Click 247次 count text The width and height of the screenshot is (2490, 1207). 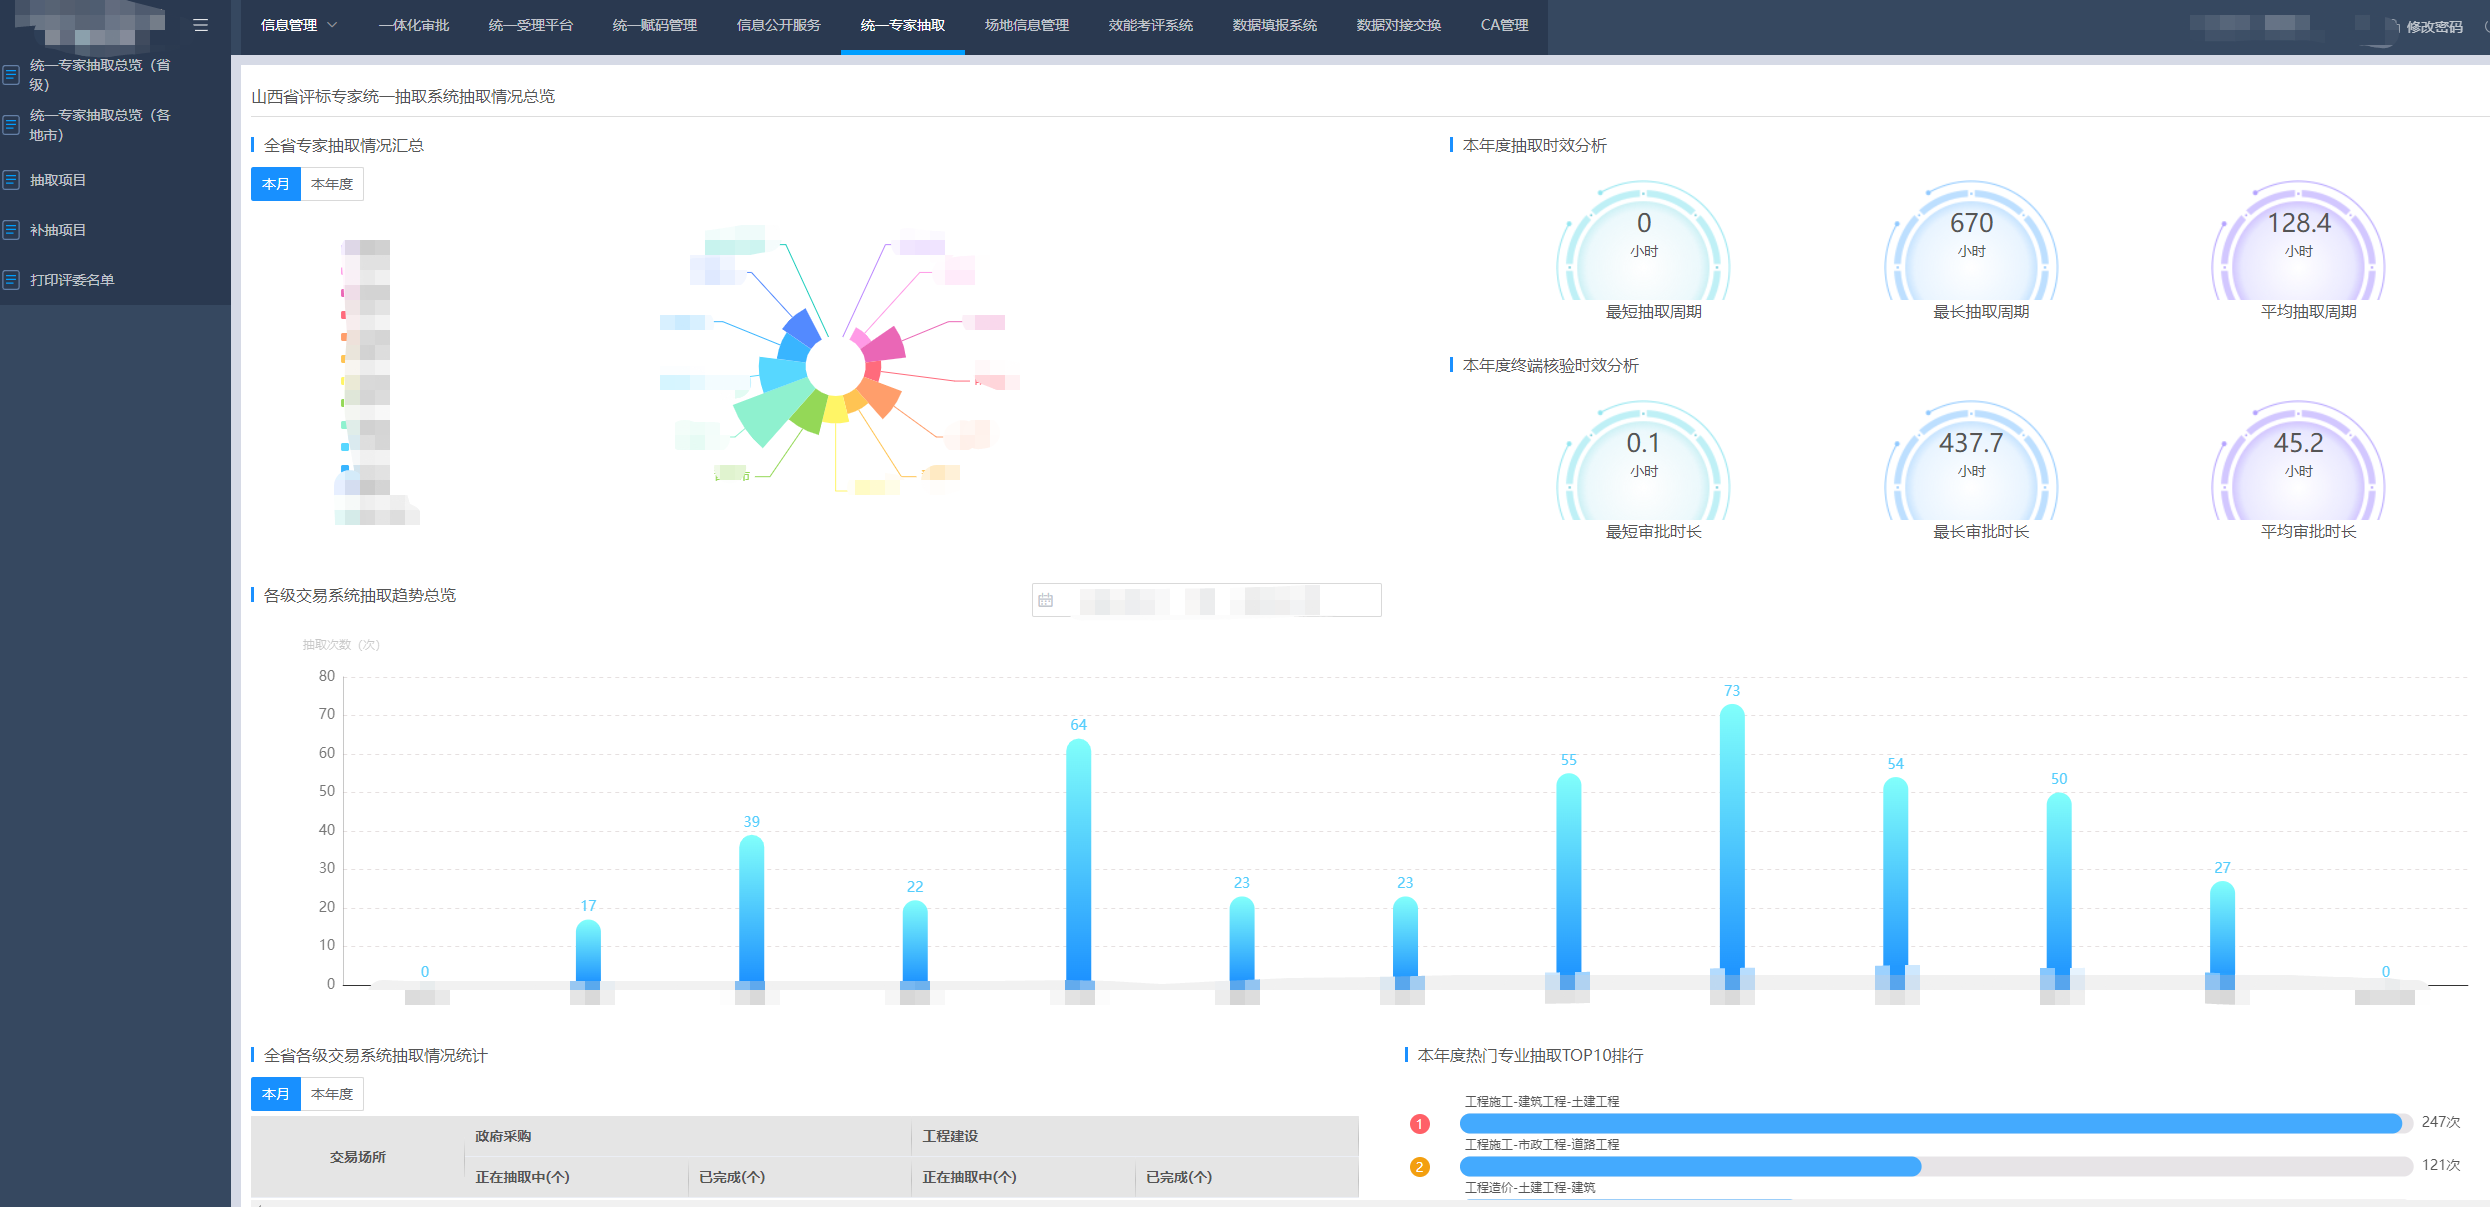(2441, 1122)
